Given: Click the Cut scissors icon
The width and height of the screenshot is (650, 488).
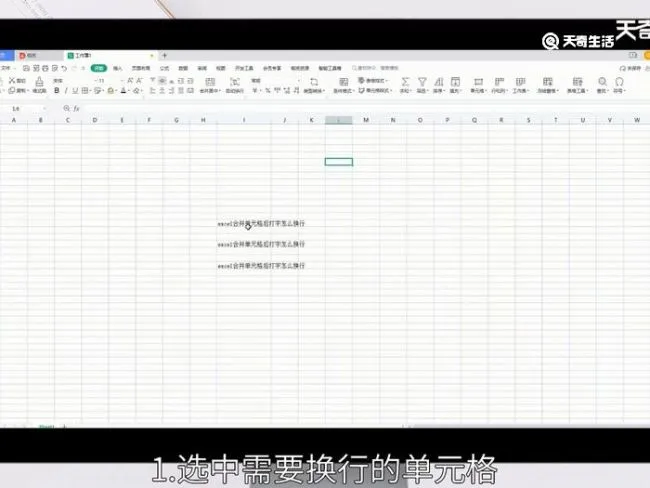Looking at the screenshot, I should (12, 80).
